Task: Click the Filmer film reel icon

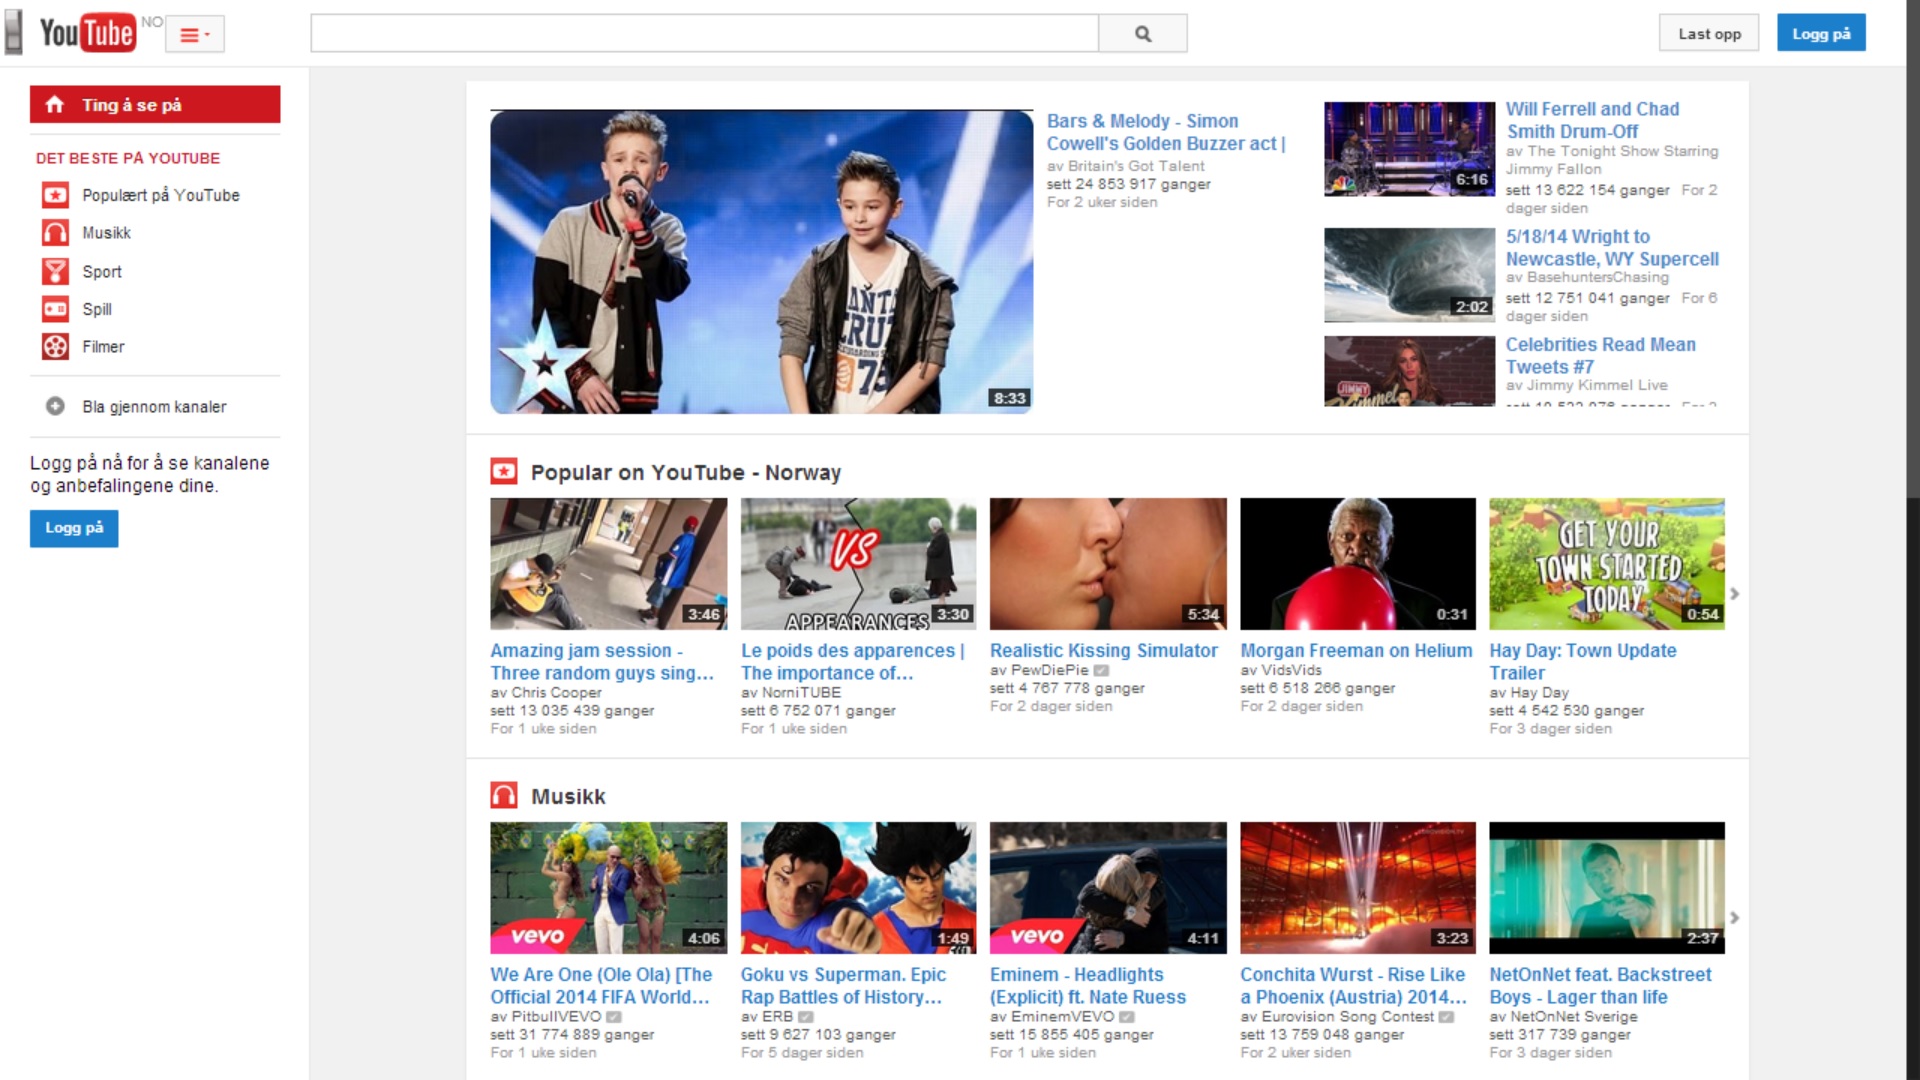Action: coord(55,346)
